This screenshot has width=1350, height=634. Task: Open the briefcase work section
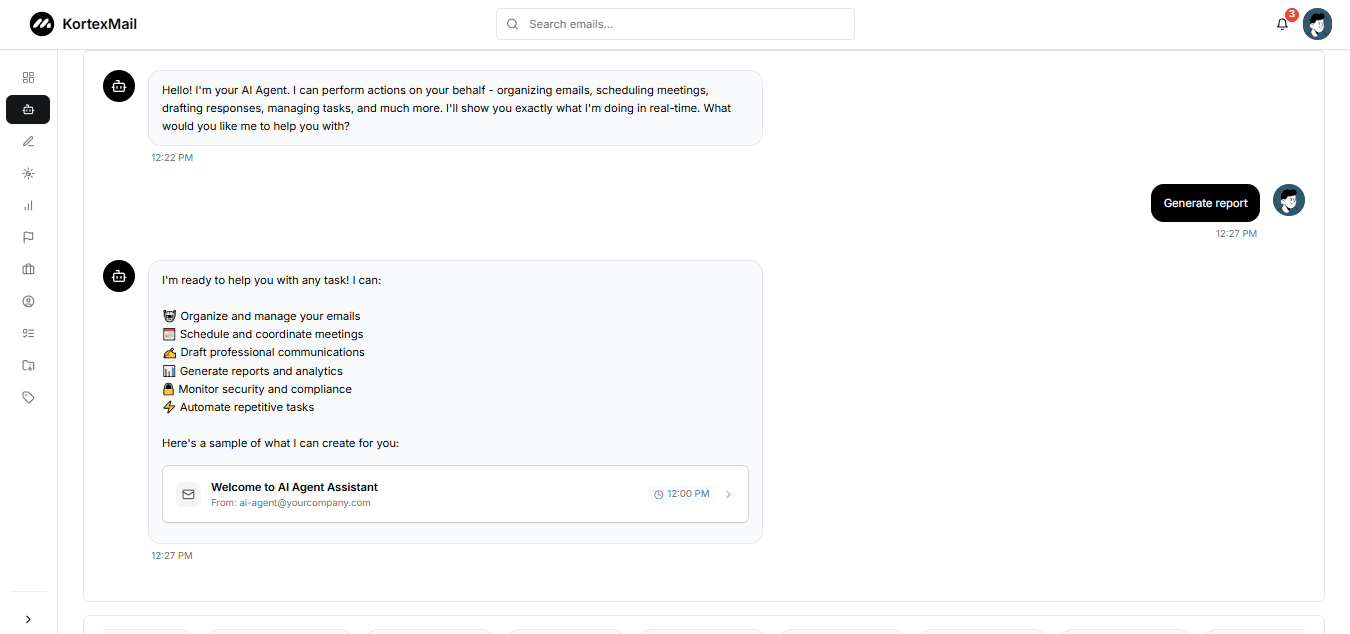click(27, 269)
